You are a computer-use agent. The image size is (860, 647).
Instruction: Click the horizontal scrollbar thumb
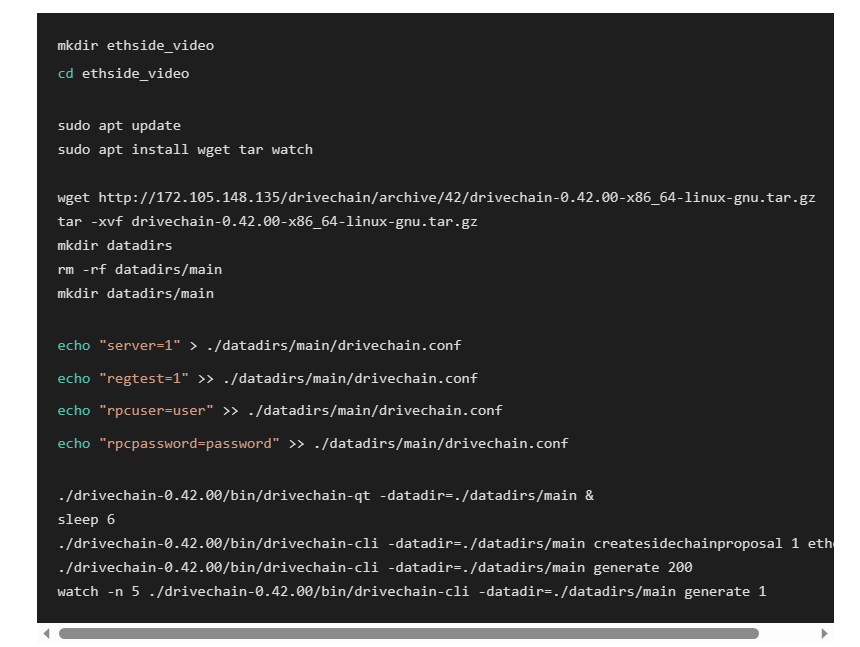click(408, 633)
